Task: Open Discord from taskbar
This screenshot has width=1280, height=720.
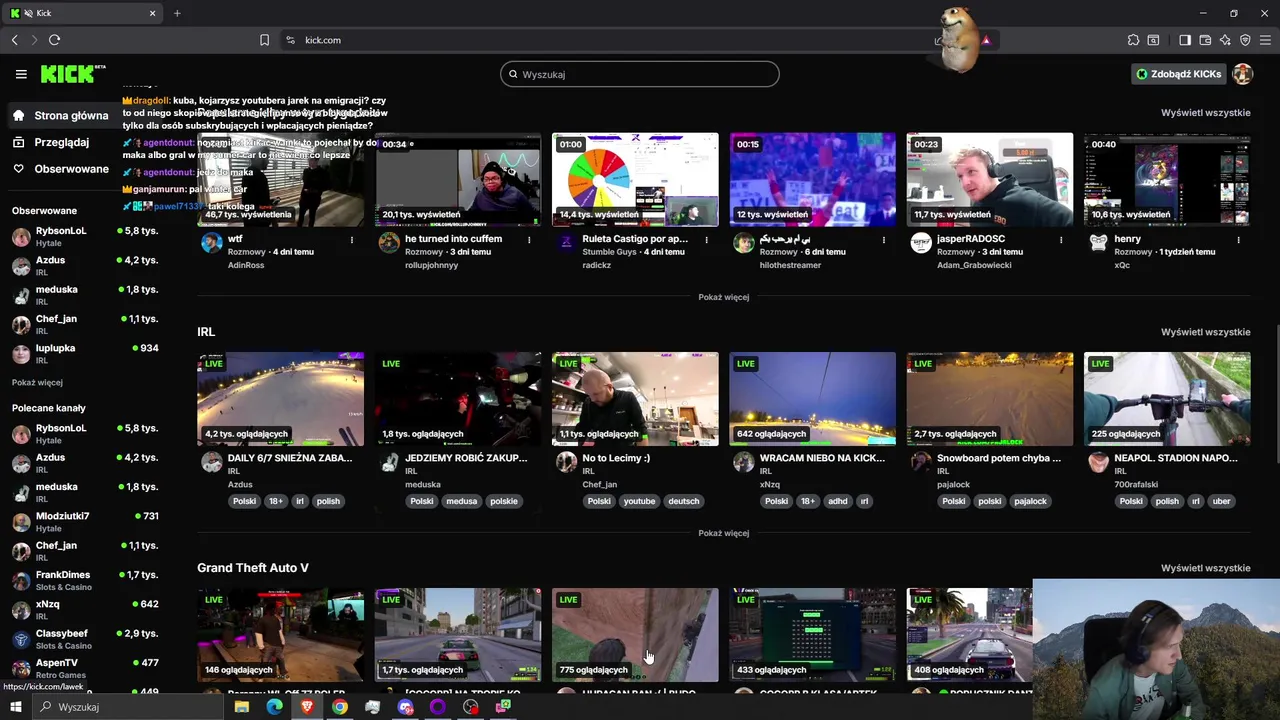Action: click(x=405, y=707)
